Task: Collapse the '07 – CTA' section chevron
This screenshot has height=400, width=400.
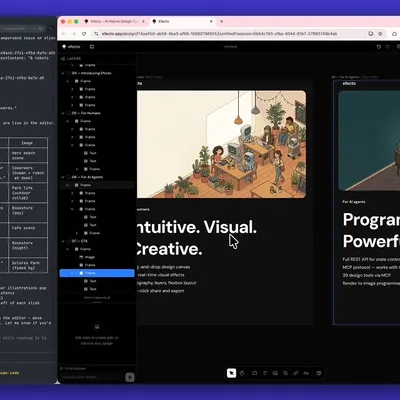Action: 63,241
